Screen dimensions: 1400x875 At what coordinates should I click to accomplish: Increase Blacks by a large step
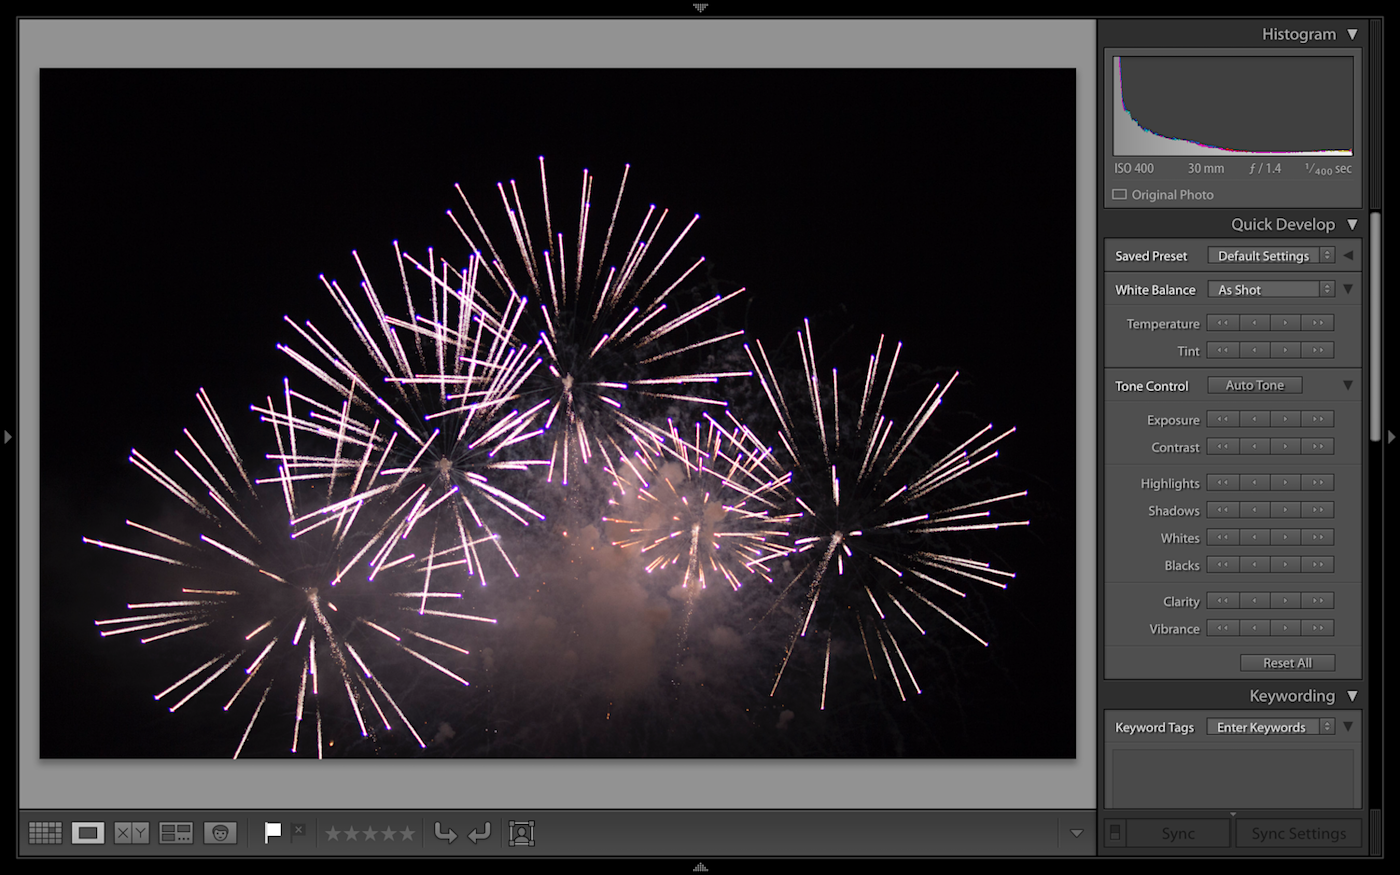1318,565
